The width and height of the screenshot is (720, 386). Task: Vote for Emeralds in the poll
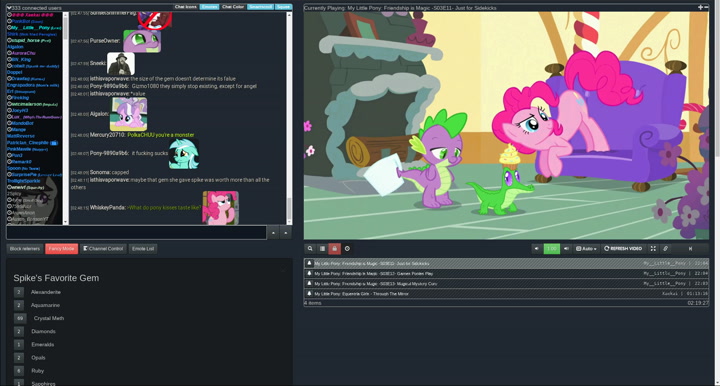(19, 344)
